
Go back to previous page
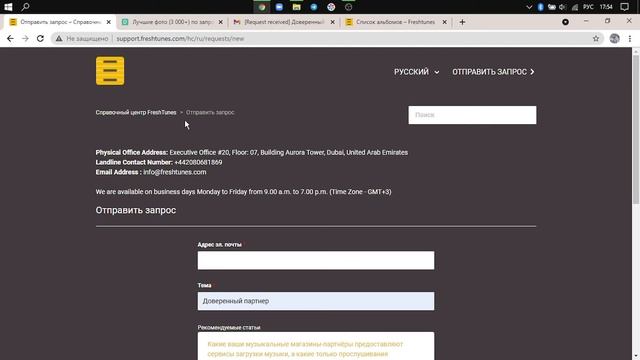10,38
